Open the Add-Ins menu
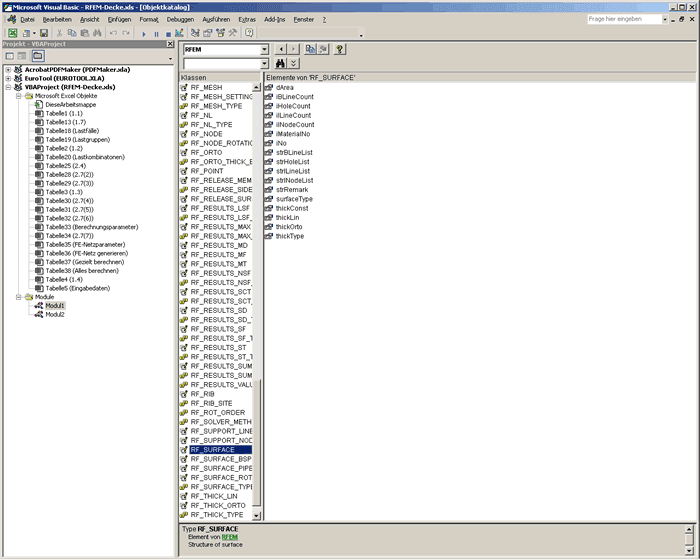 tap(275, 20)
